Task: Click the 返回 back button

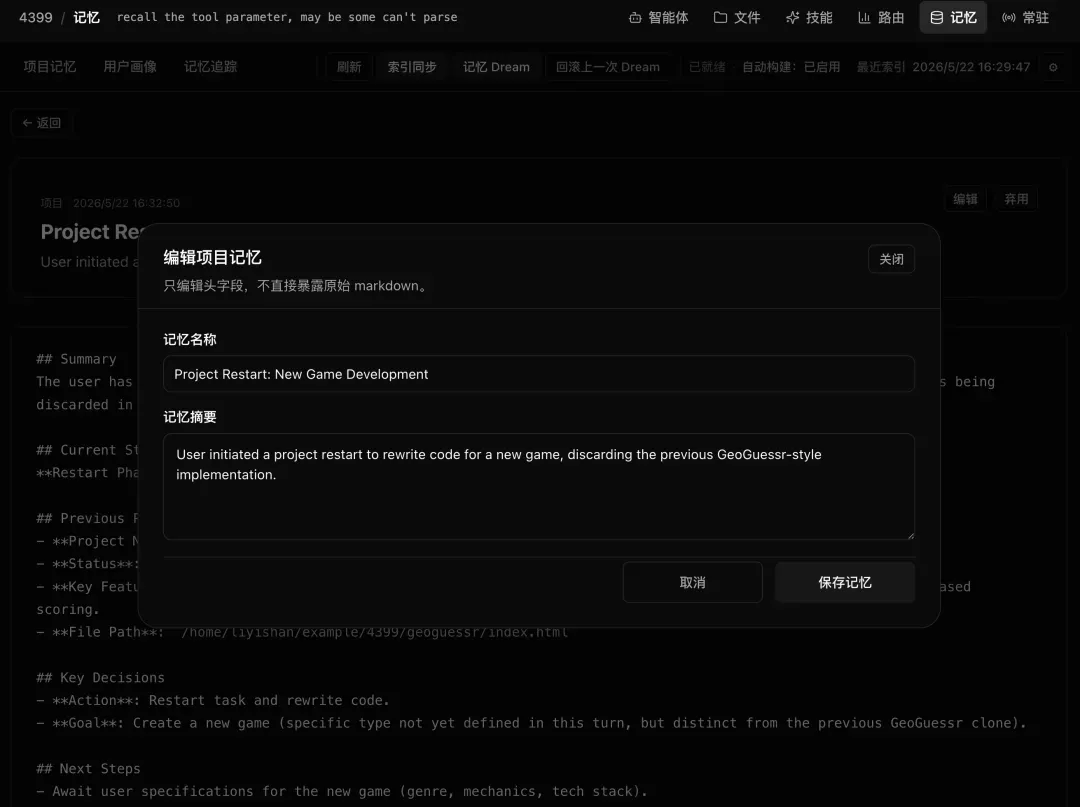Action: pos(42,123)
